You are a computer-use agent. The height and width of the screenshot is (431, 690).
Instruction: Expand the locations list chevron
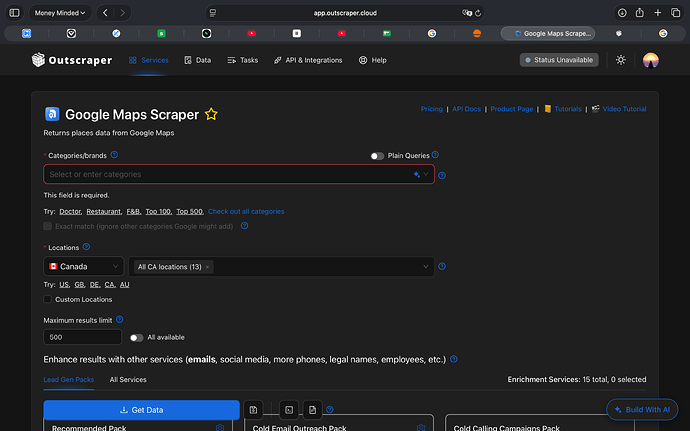[426, 266]
